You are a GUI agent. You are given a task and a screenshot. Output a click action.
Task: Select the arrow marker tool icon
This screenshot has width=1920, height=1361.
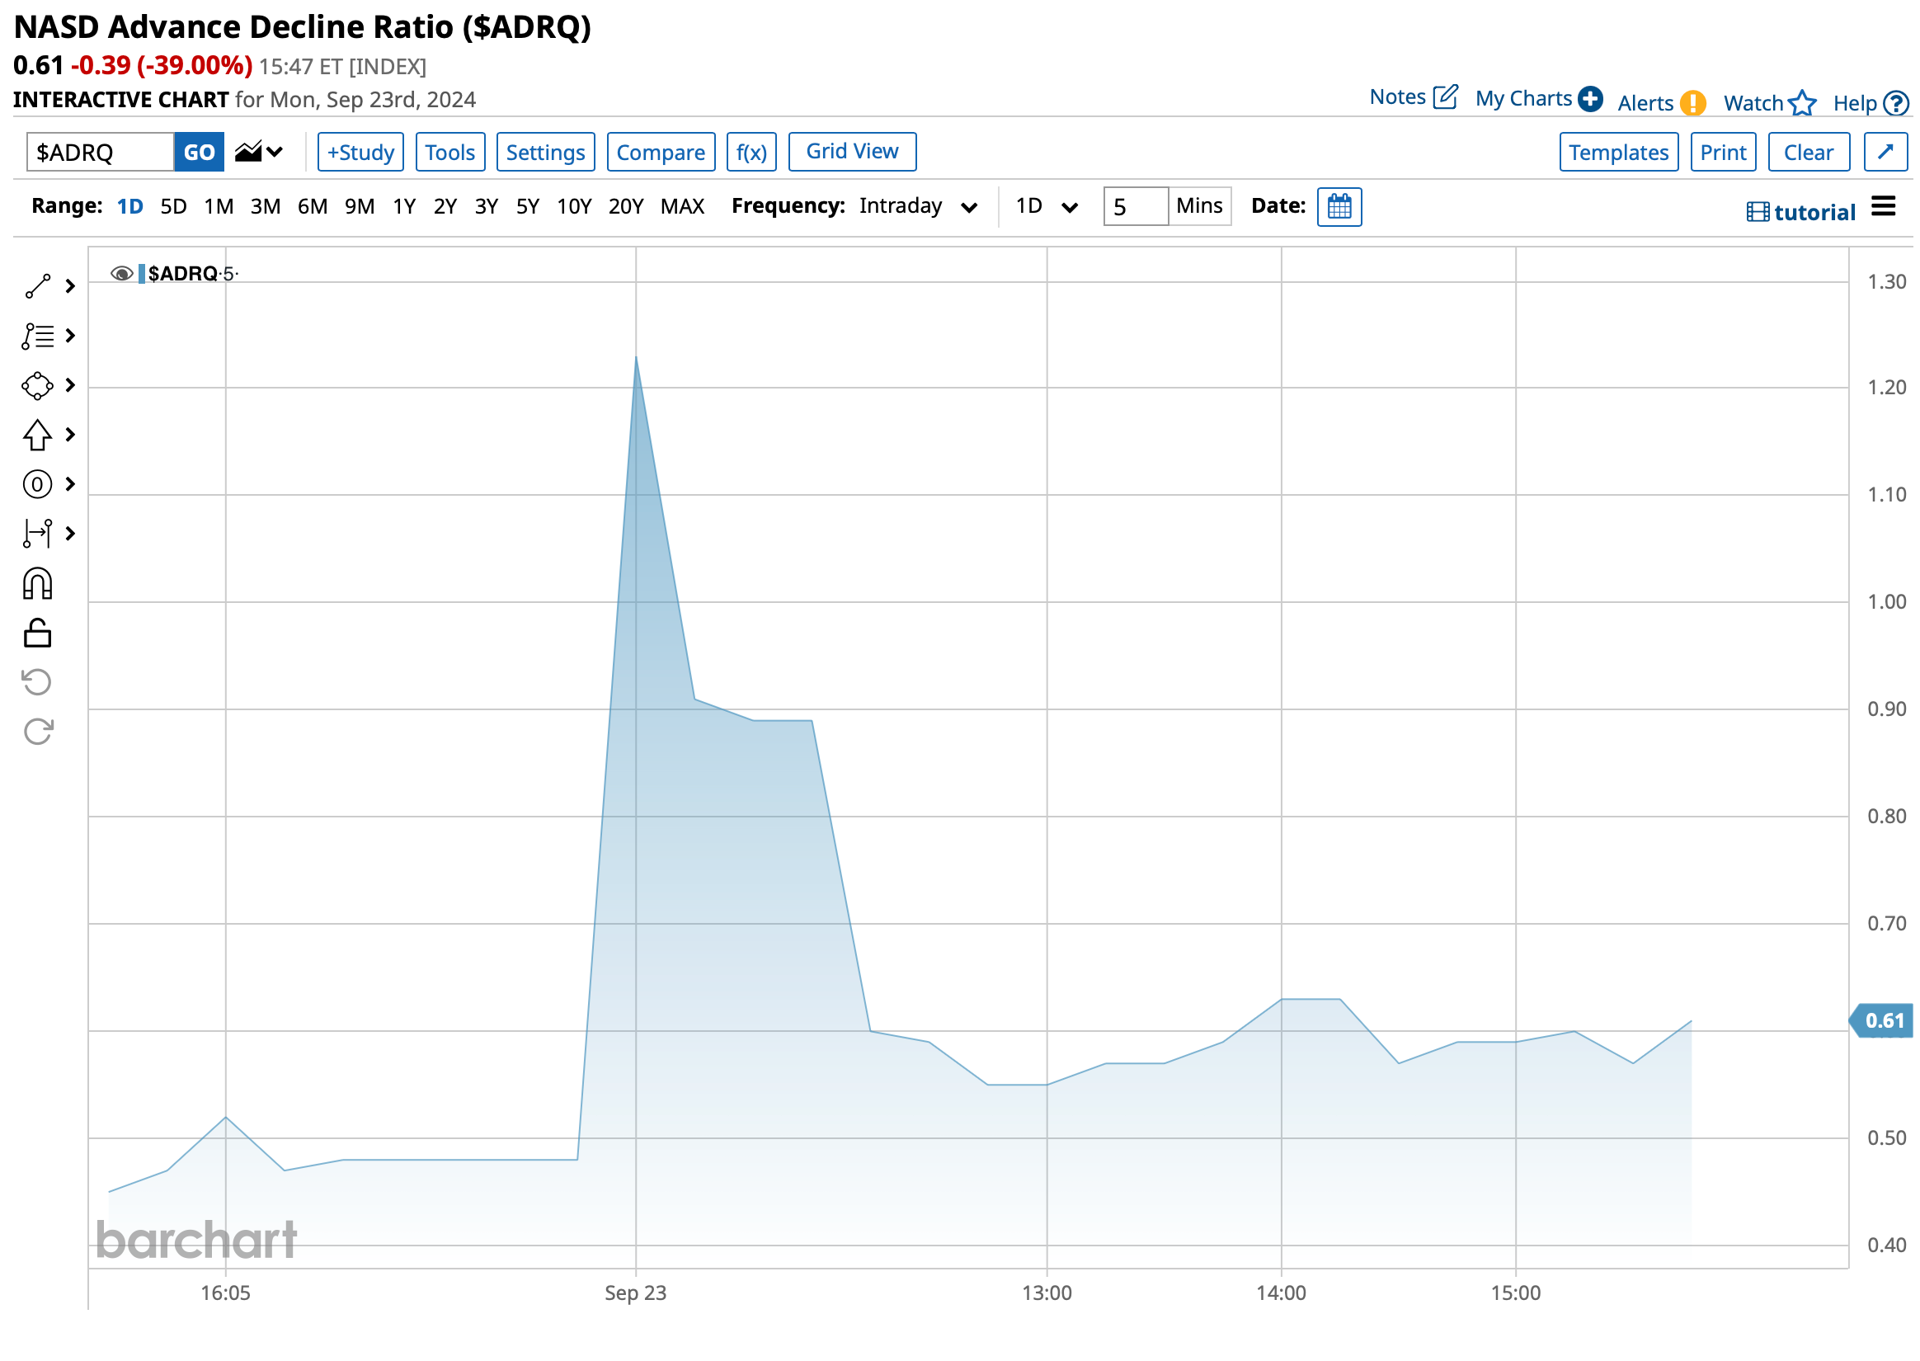pyautogui.click(x=38, y=435)
